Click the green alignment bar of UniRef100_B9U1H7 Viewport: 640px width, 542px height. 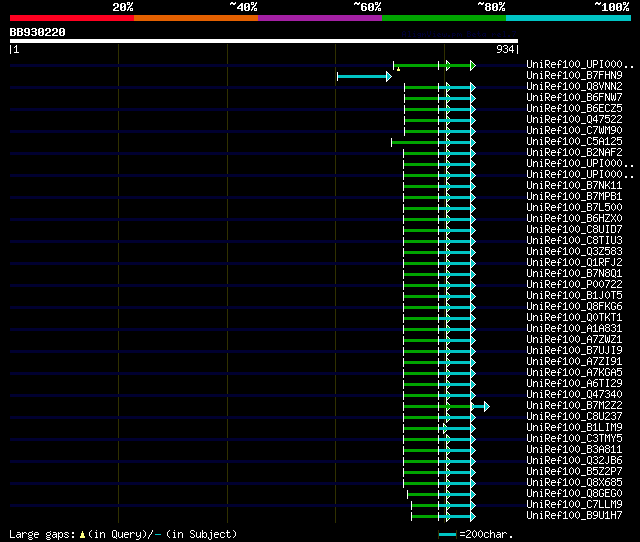coord(425,517)
